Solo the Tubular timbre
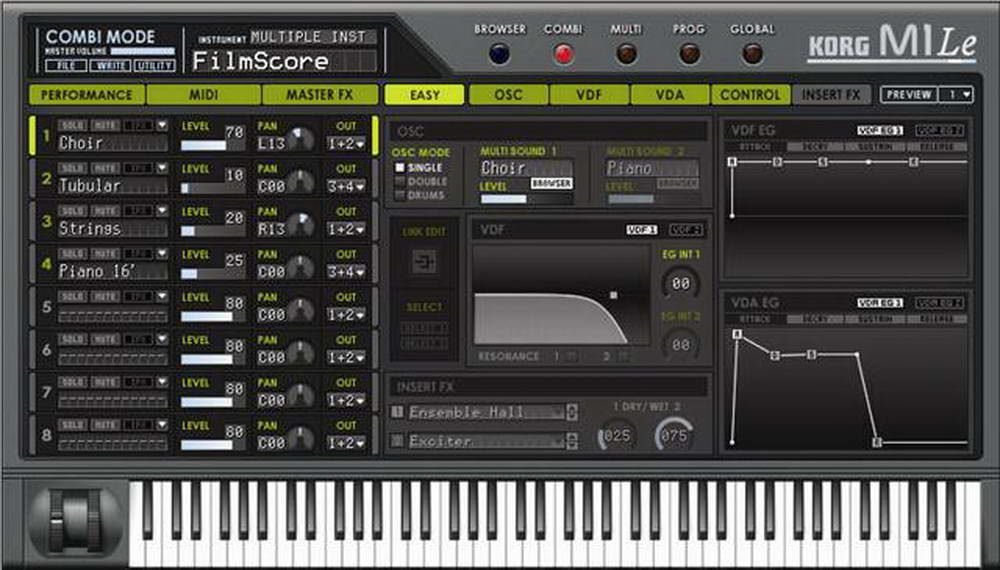The height and width of the screenshot is (570, 1000). pyautogui.click(x=72, y=168)
